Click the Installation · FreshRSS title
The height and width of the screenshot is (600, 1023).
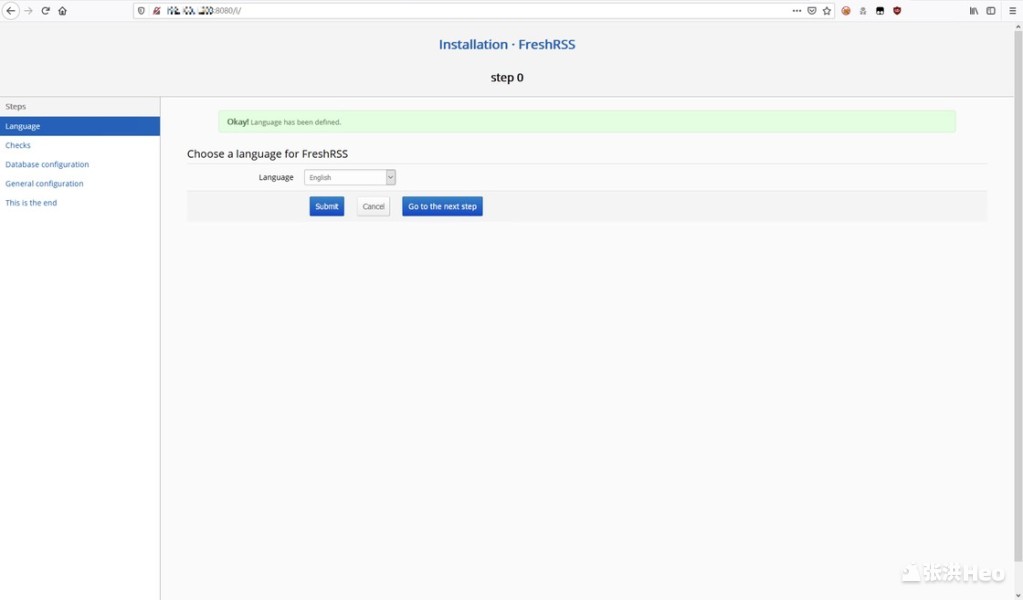(507, 44)
